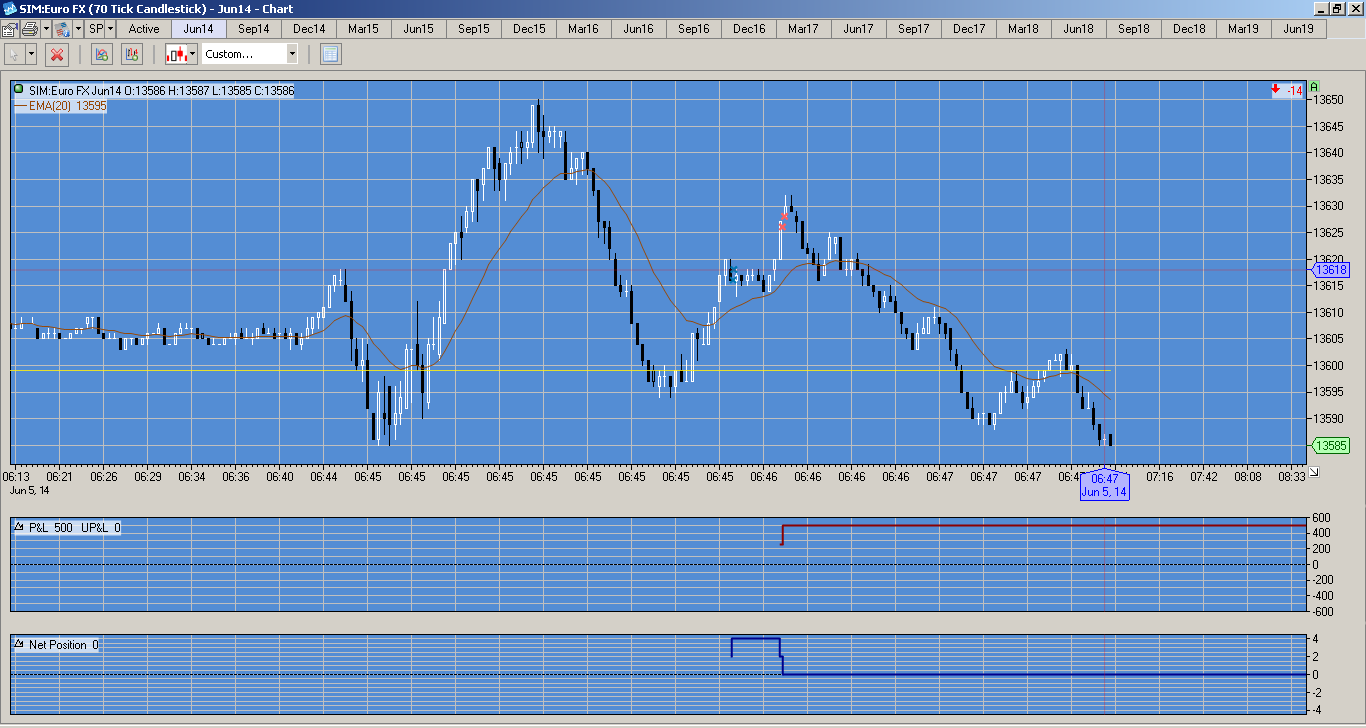Click the chart app icon in the title bar
Image resolution: width=1366 pixels, height=728 pixels.
(10, 9)
